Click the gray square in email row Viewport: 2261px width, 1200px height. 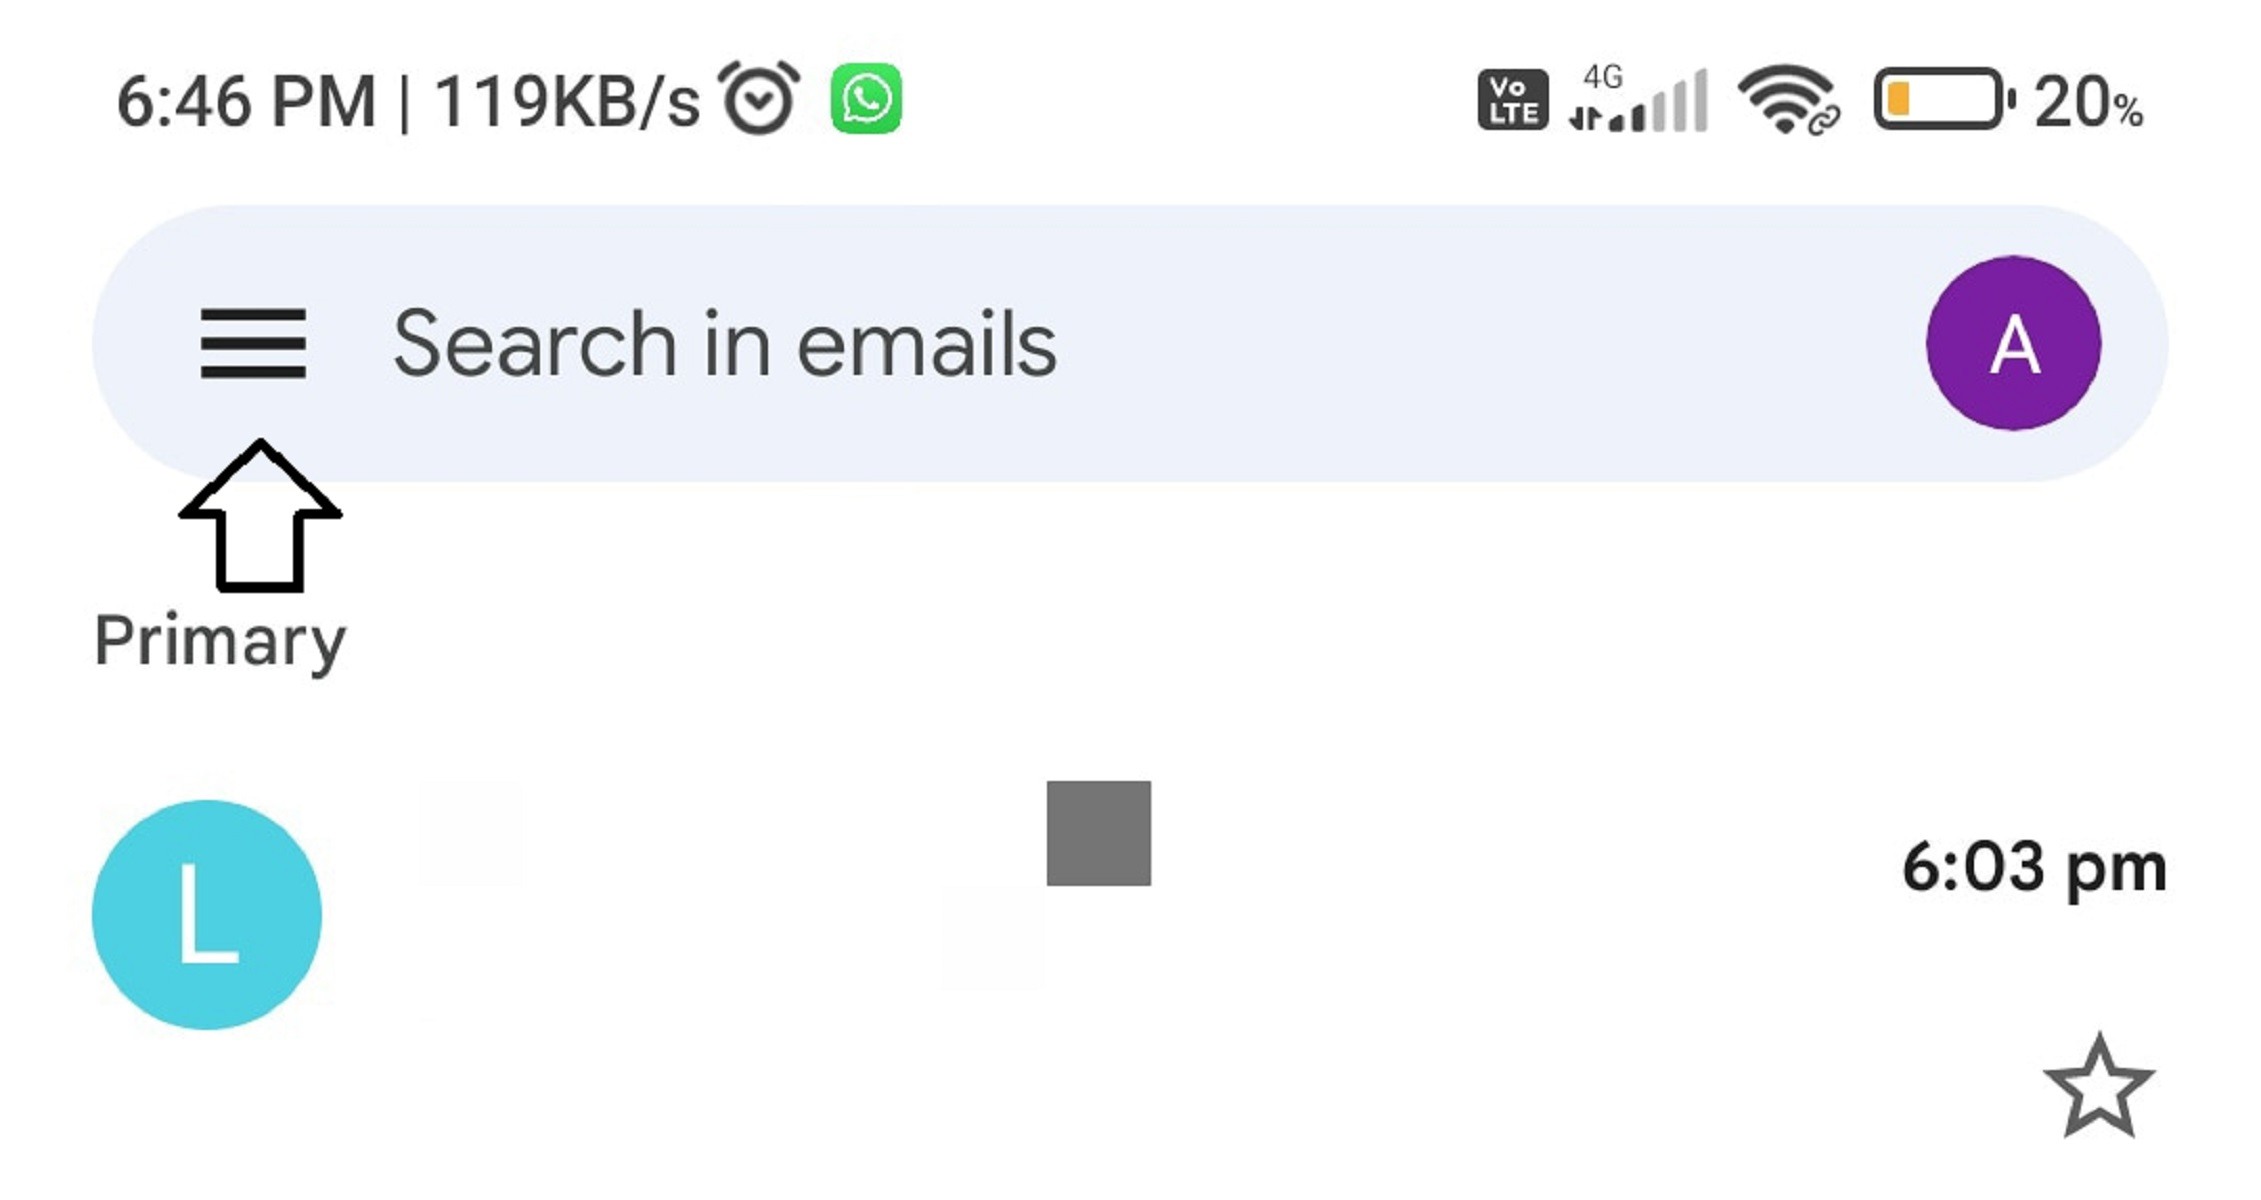point(1098,833)
